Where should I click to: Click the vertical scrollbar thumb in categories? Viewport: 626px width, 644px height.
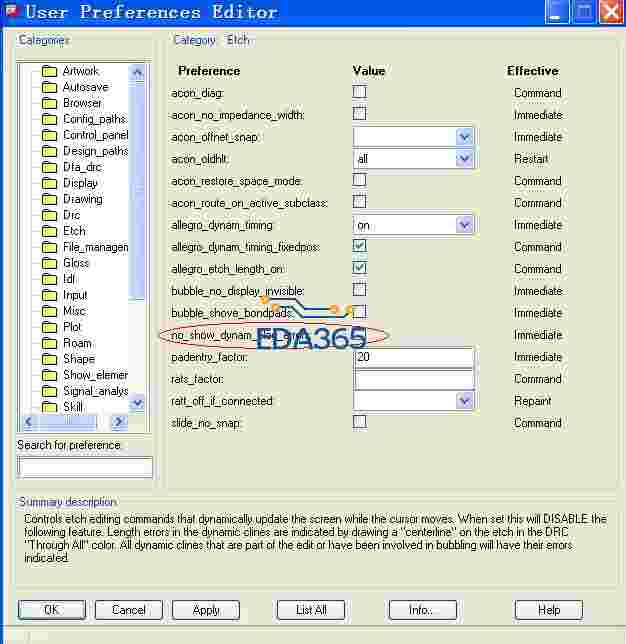pyautogui.click(x=137, y=190)
